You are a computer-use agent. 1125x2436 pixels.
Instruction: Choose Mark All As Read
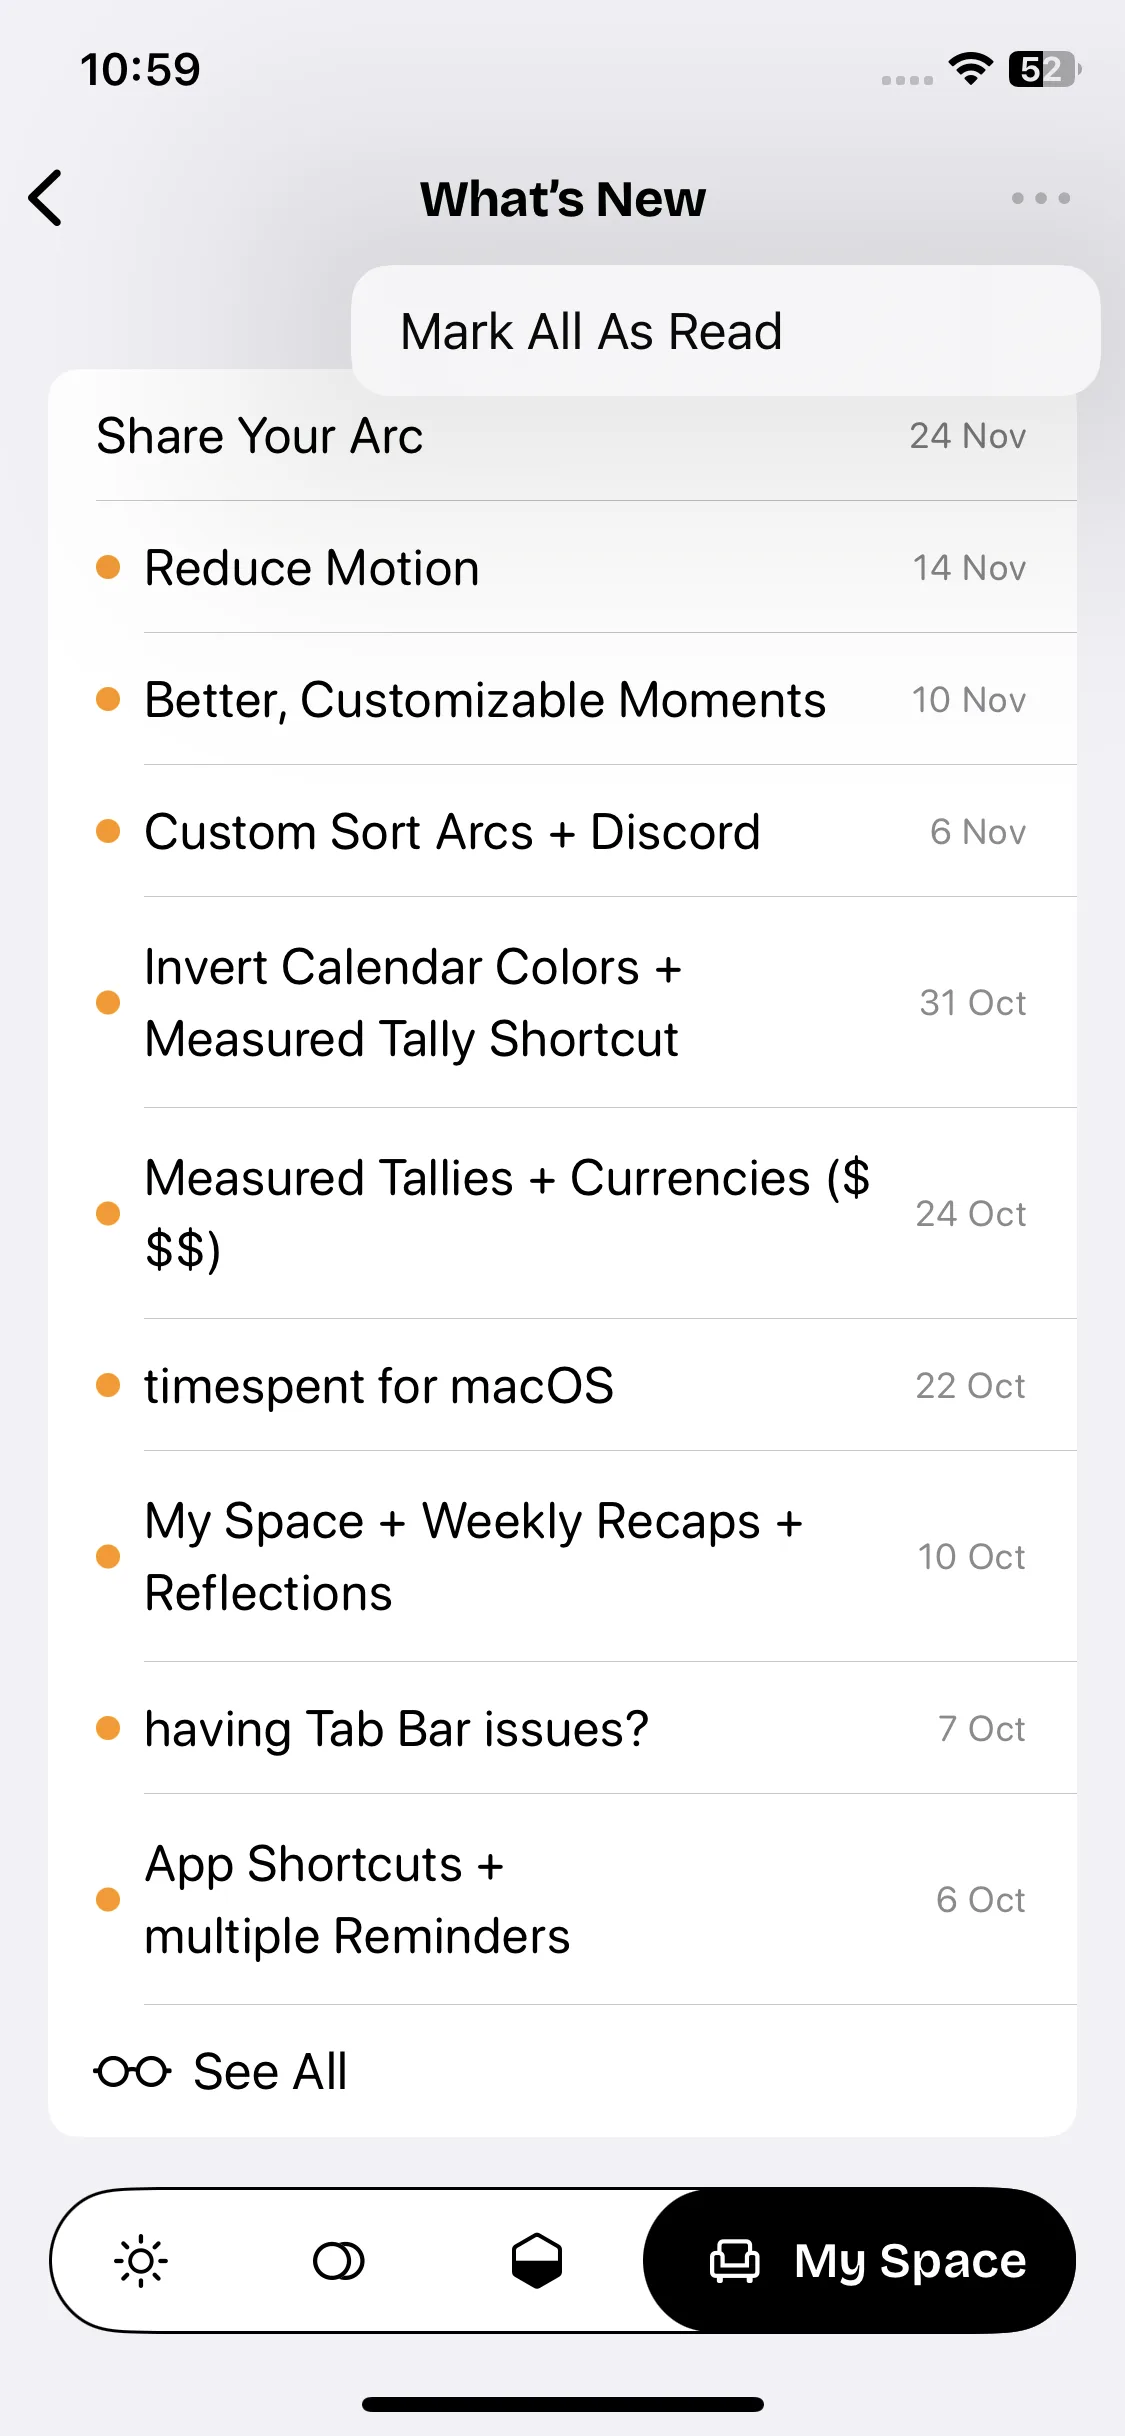click(592, 332)
